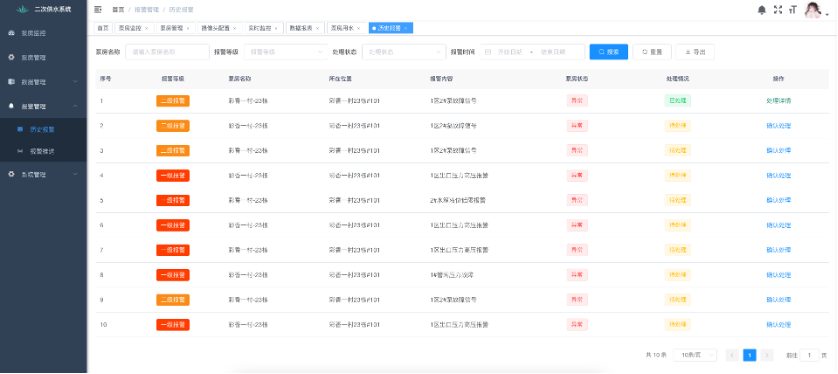The height and width of the screenshot is (374, 838).
Task: Open the notification bell in the header
Action: pyautogui.click(x=762, y=10)
